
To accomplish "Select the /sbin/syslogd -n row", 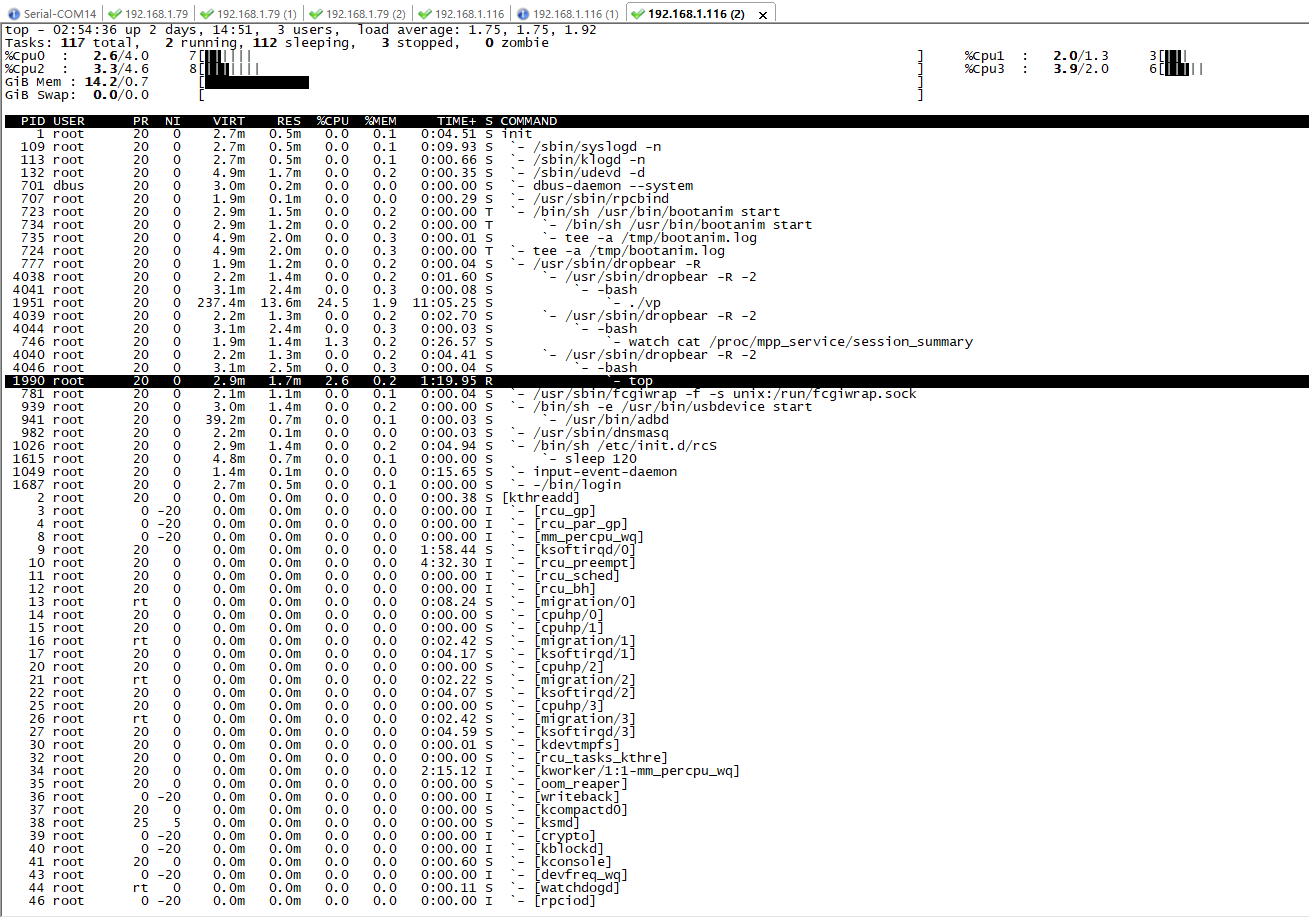I will click(x=654, y=147).
